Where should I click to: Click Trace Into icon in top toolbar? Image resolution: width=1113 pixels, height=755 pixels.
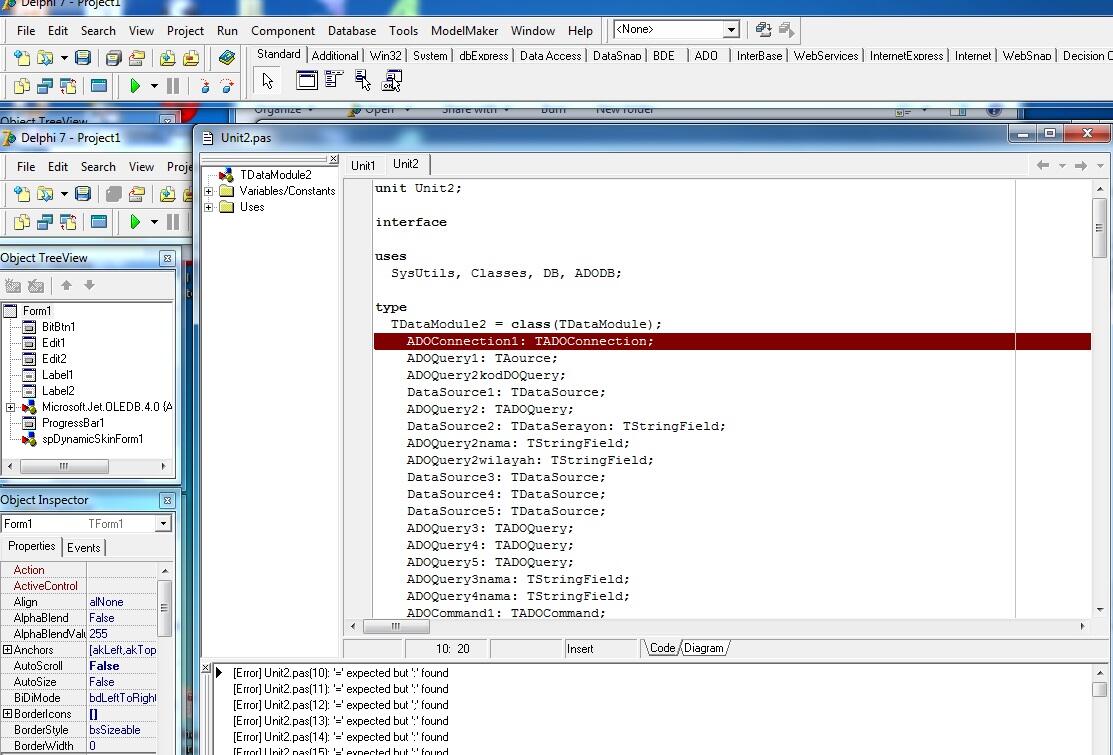[x=204, y=87]
